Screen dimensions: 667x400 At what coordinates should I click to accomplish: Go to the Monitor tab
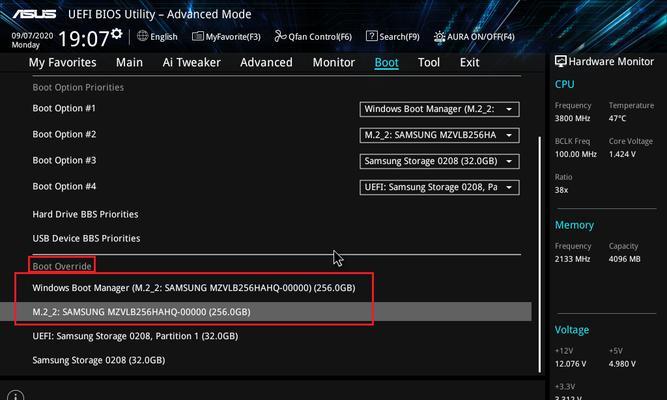click(334, 63)
